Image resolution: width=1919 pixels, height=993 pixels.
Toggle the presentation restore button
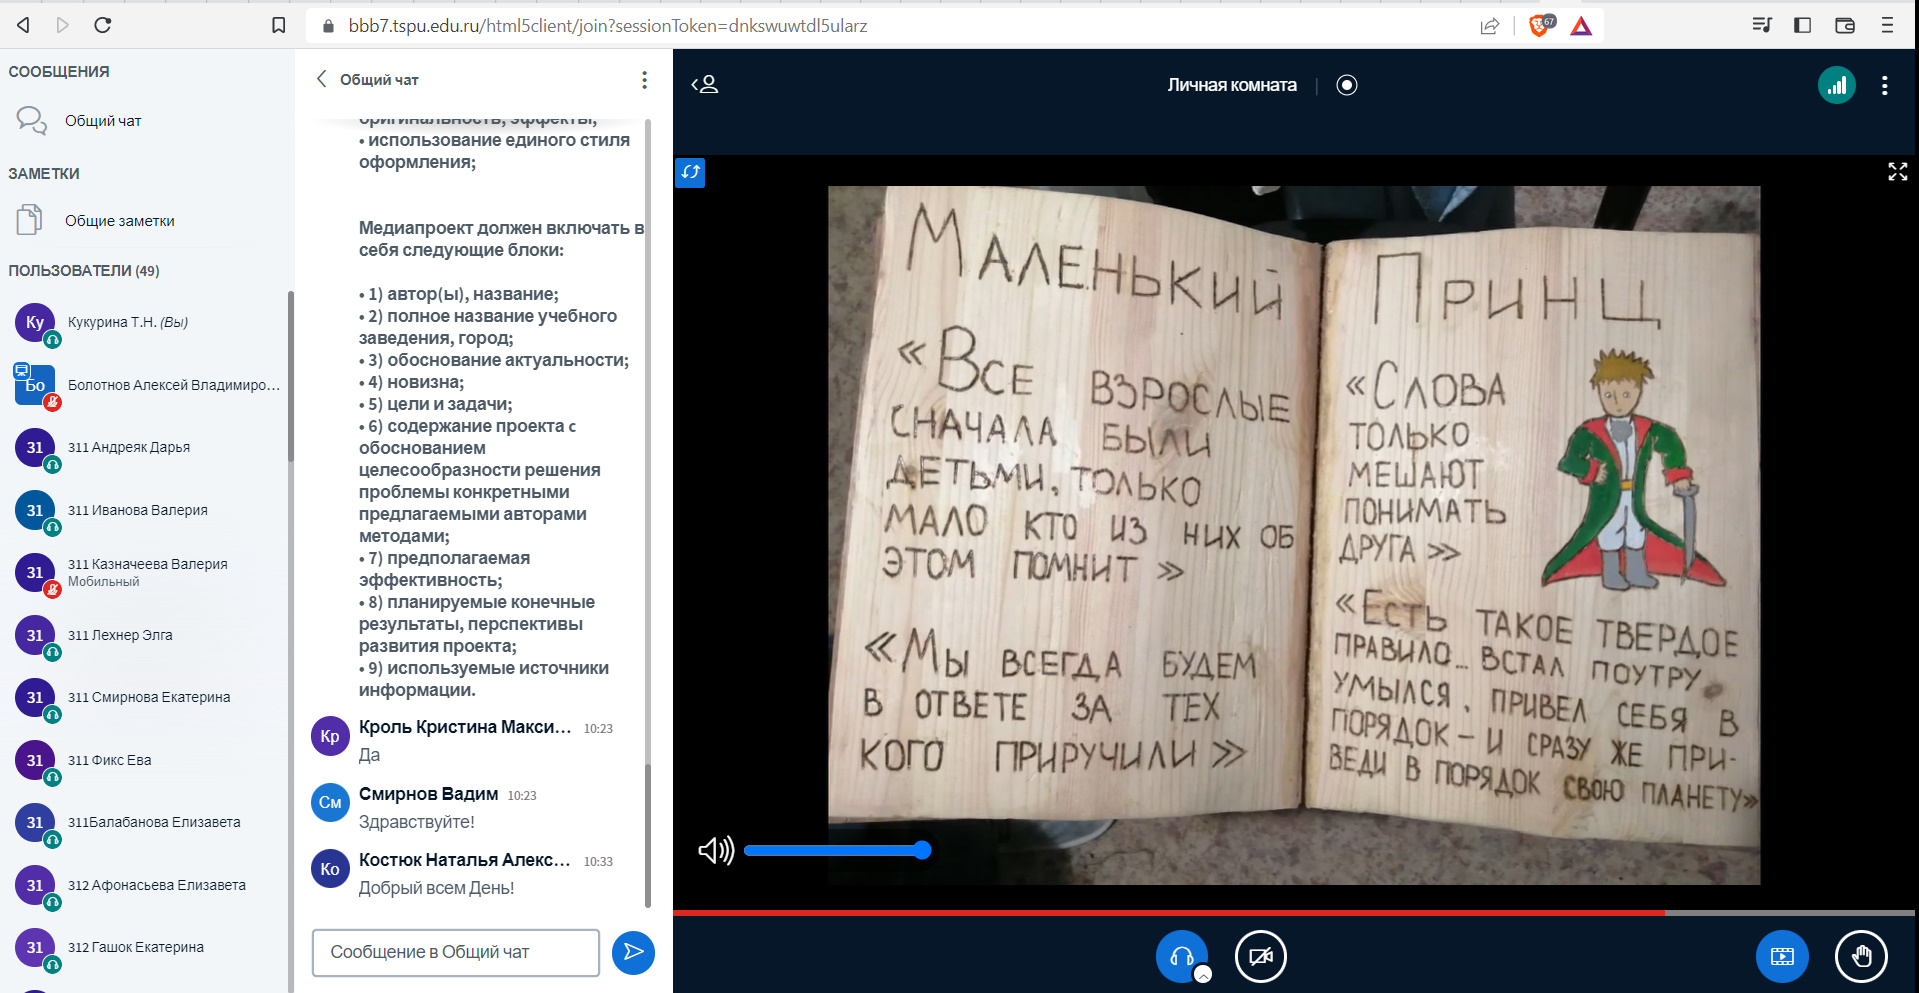click(x=1782, y=956)
